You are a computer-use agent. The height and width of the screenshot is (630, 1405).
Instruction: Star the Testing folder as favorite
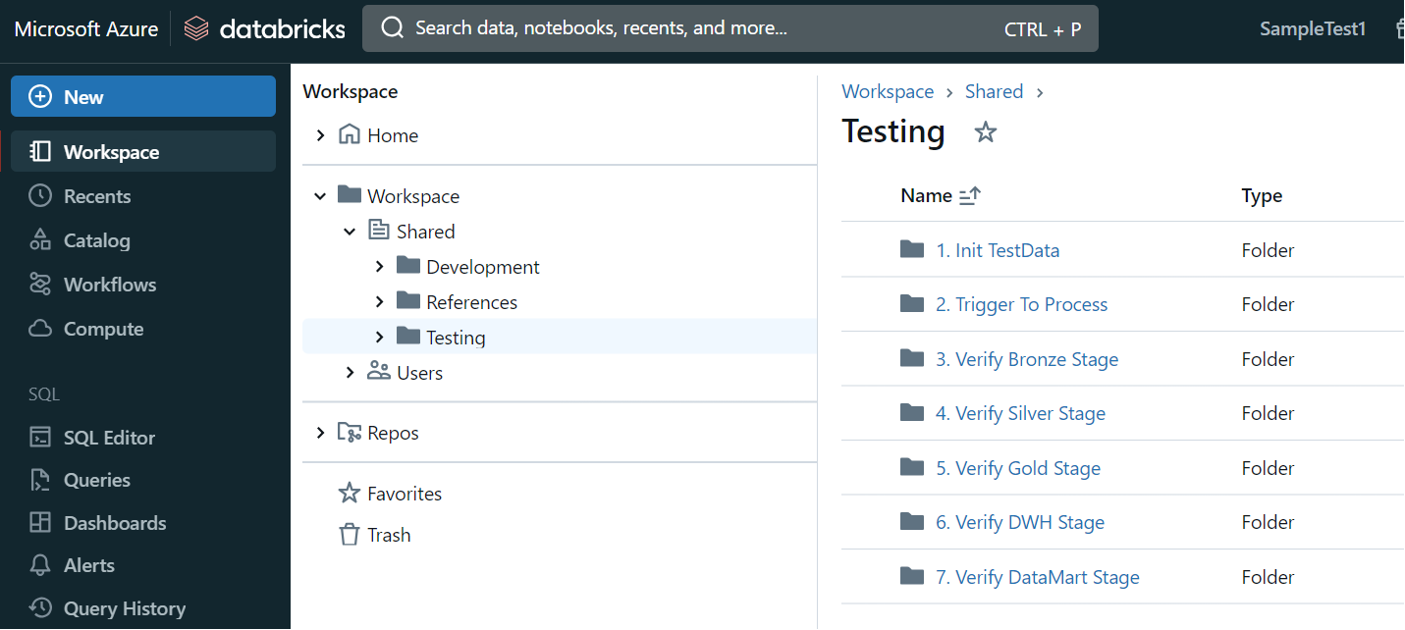(x=985, y=131)
